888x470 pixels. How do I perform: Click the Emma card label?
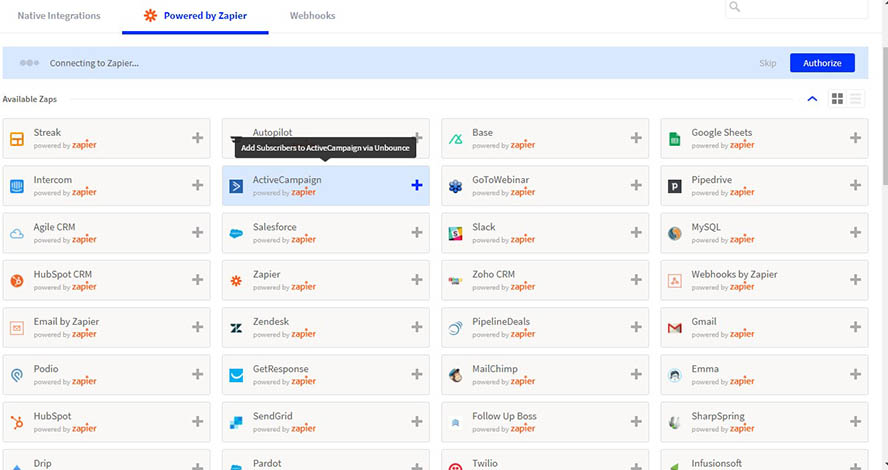click(705, 369)
